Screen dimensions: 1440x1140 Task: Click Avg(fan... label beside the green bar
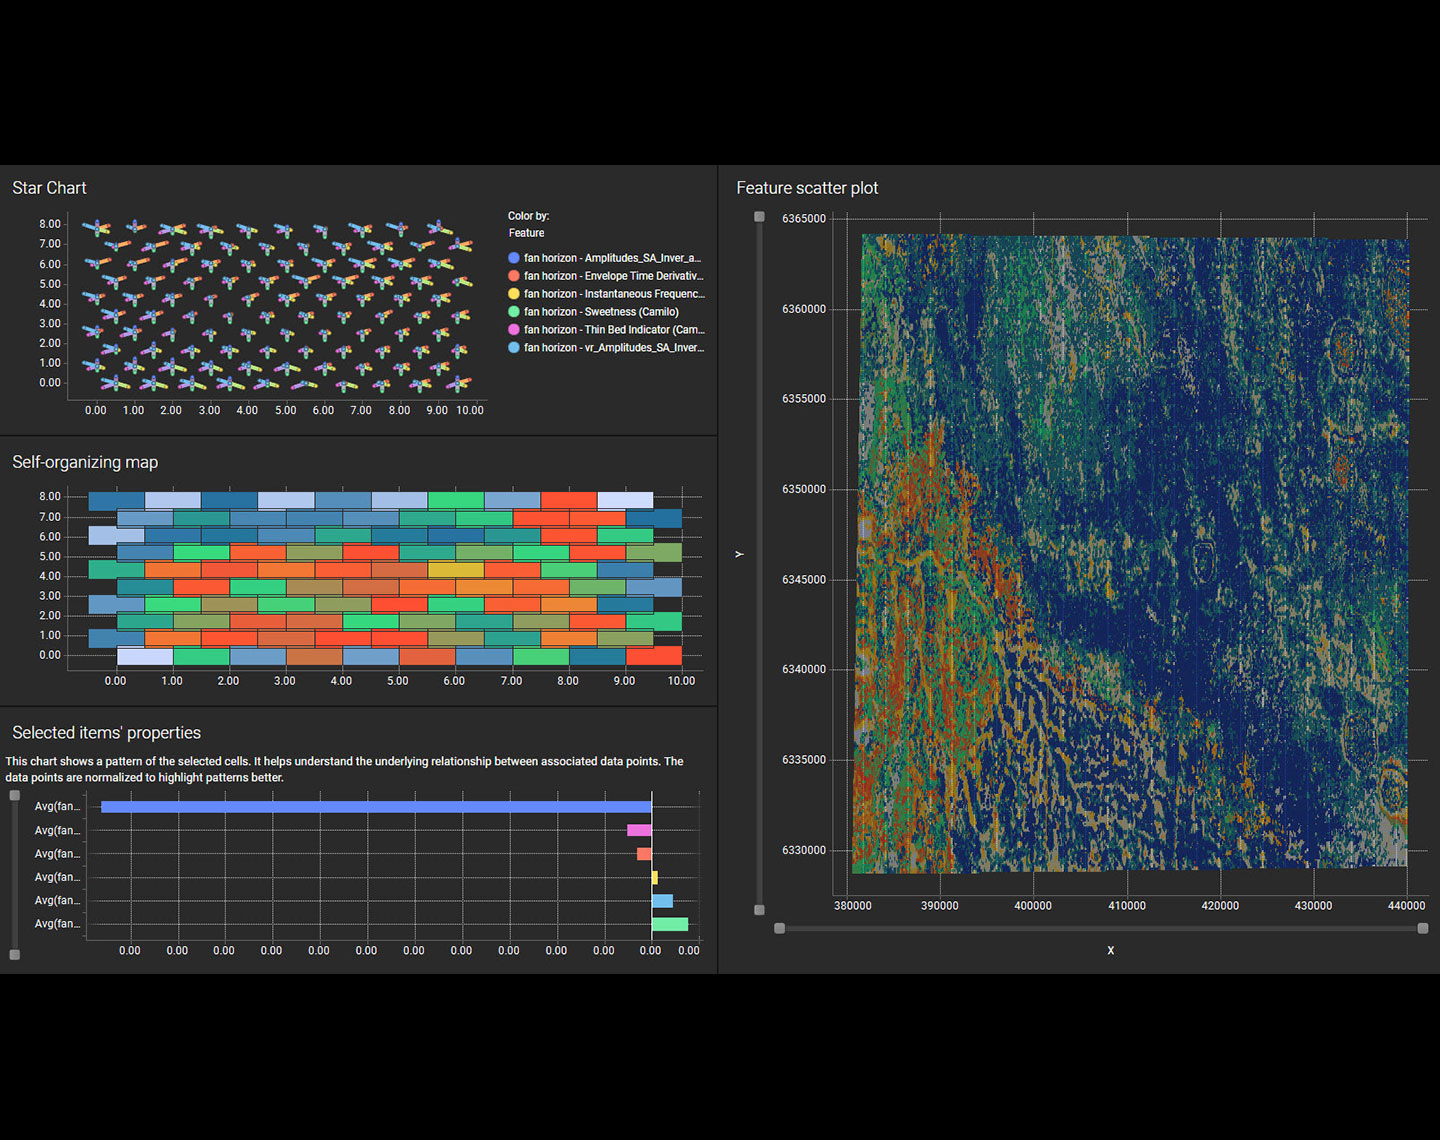pyautogui.click(x=57, y=924)
